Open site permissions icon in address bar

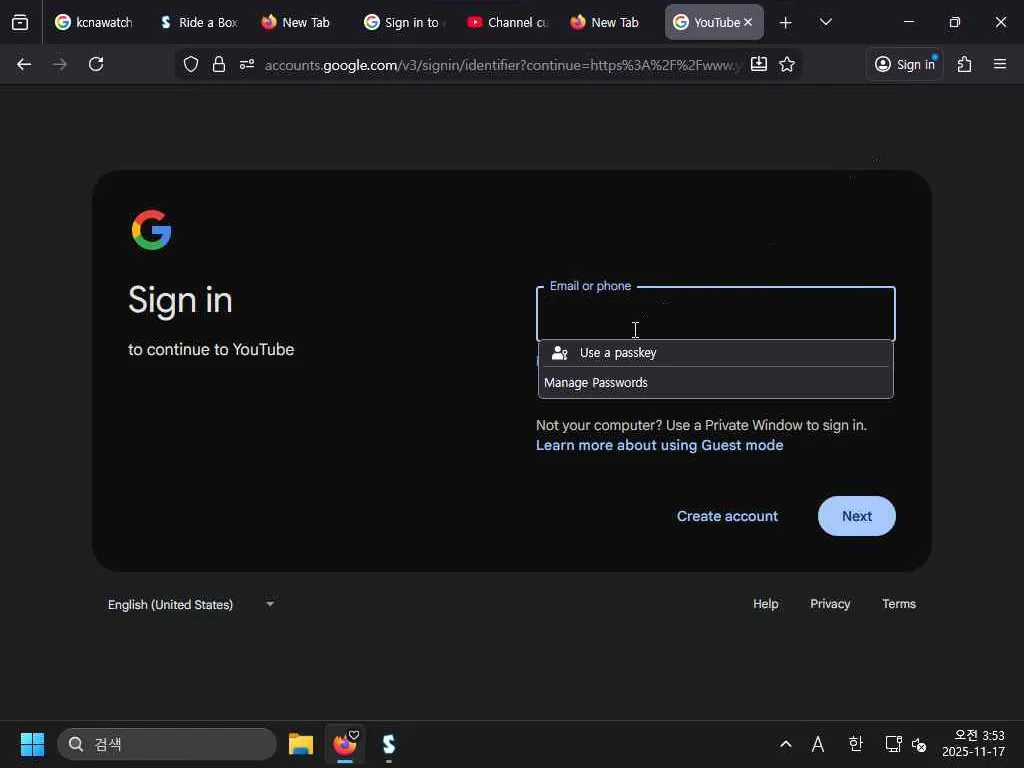tap(247, 64)
